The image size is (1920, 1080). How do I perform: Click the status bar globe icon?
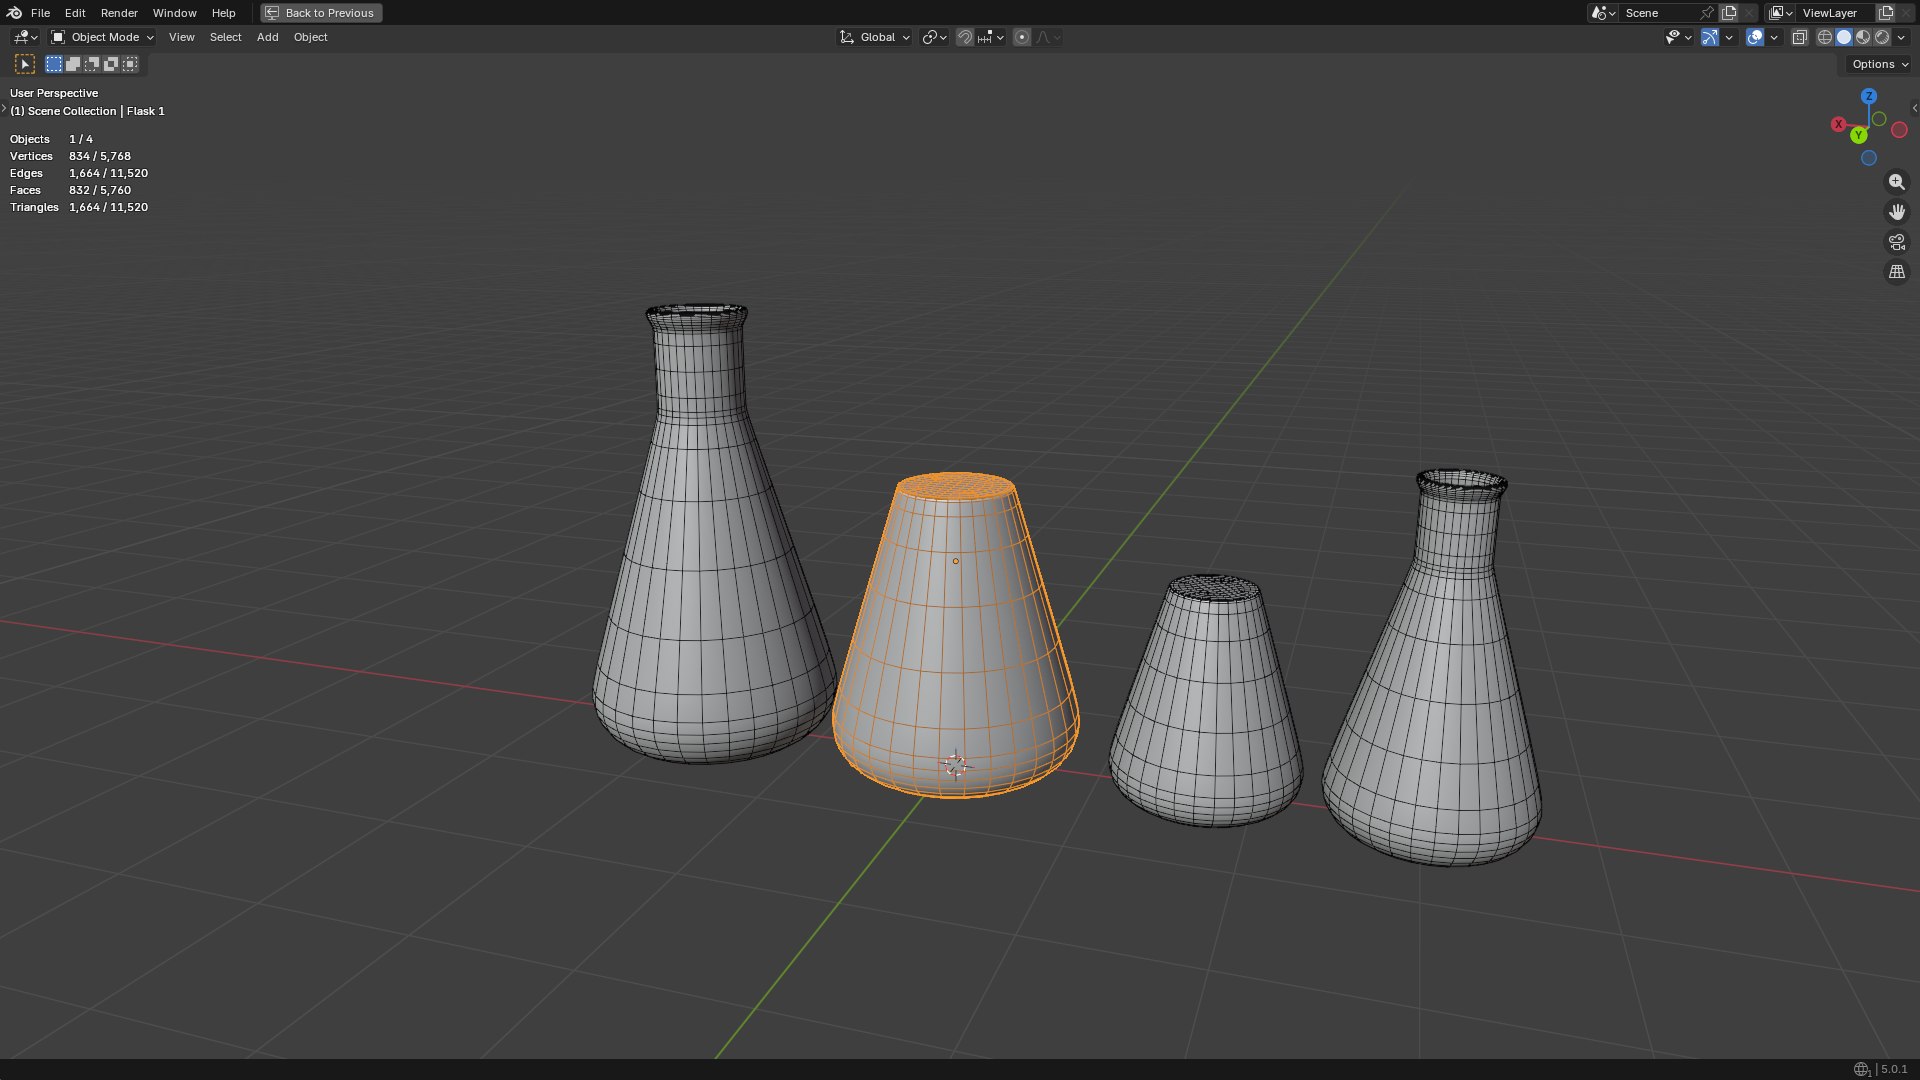(1861, 1069)
